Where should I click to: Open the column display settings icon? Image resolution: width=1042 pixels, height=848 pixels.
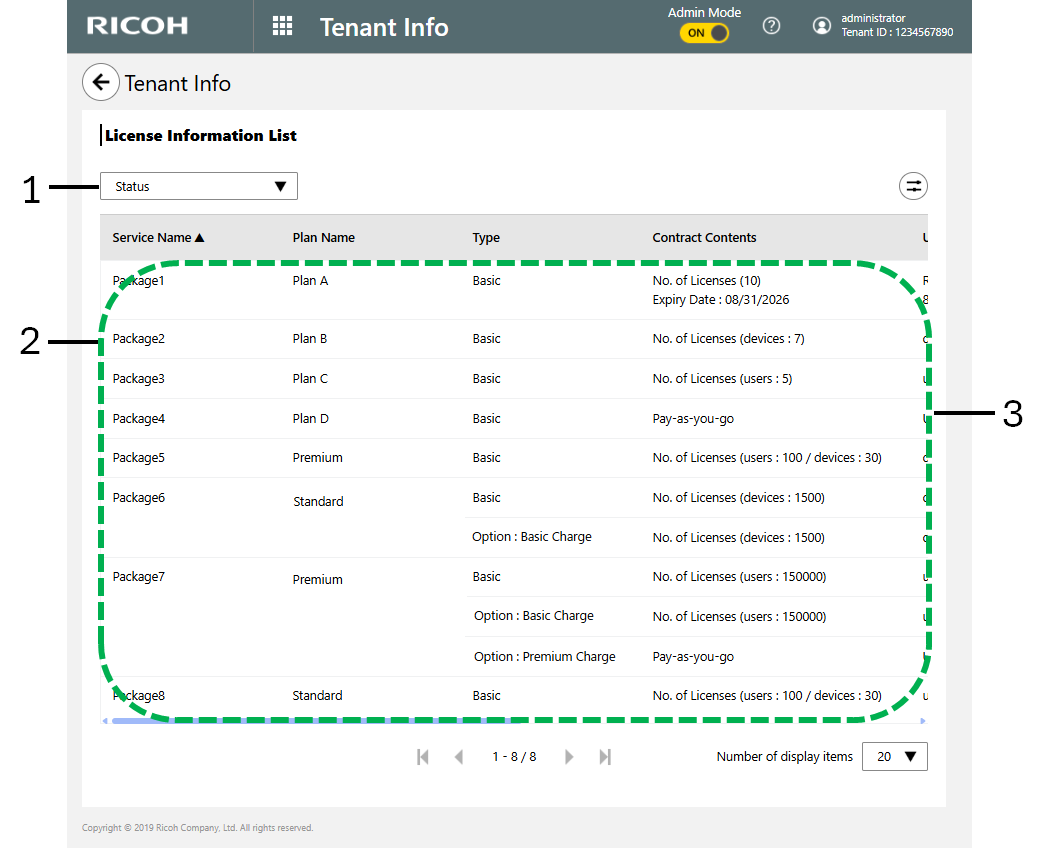pyautogui.click(x=913, y=186)
